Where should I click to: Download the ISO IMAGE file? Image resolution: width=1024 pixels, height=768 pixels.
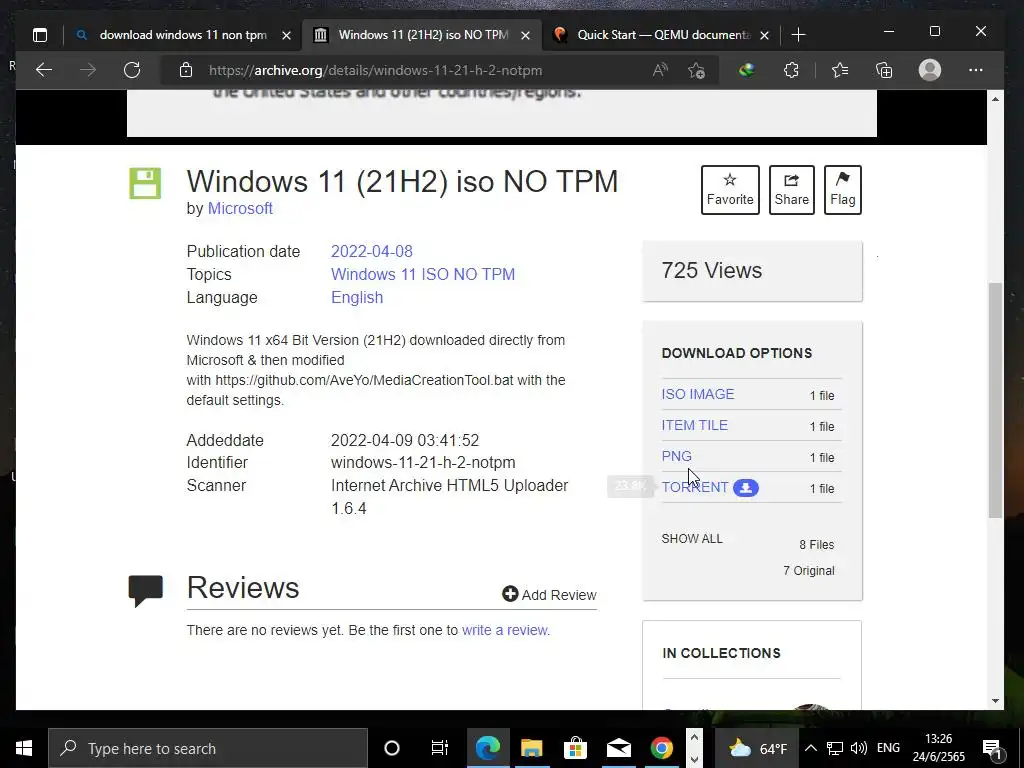pos(697,394)
